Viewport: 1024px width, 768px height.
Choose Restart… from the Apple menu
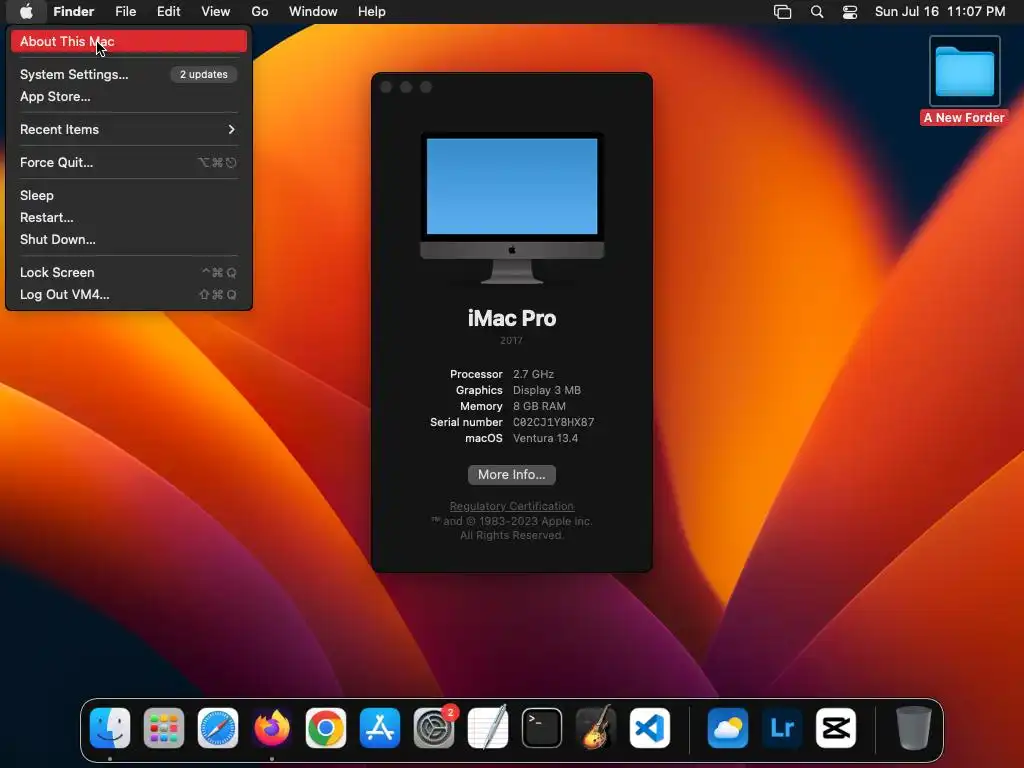(128, 217)
